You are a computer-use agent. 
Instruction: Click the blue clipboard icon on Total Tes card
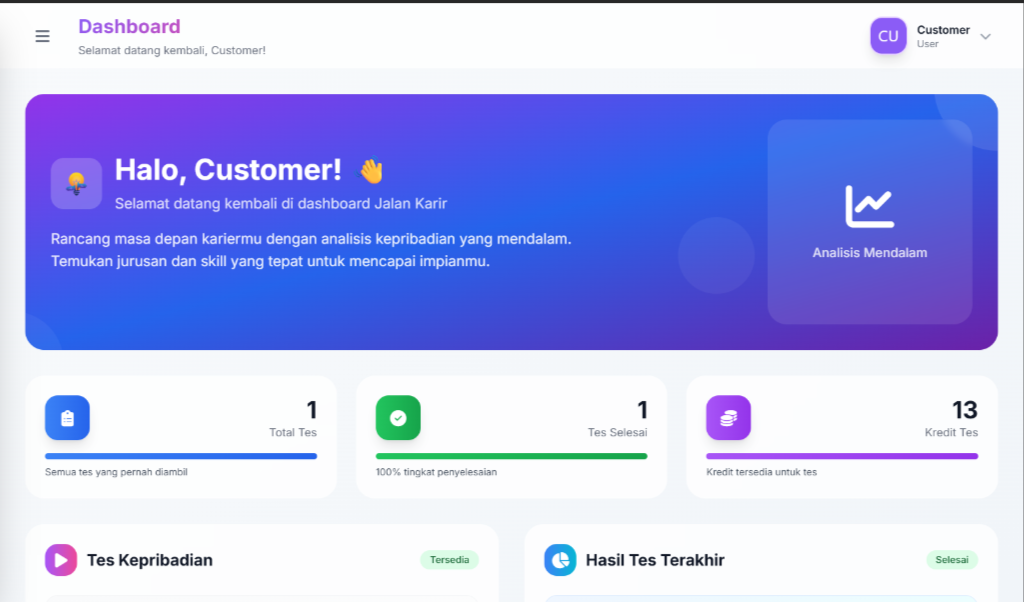click(67, 418)
